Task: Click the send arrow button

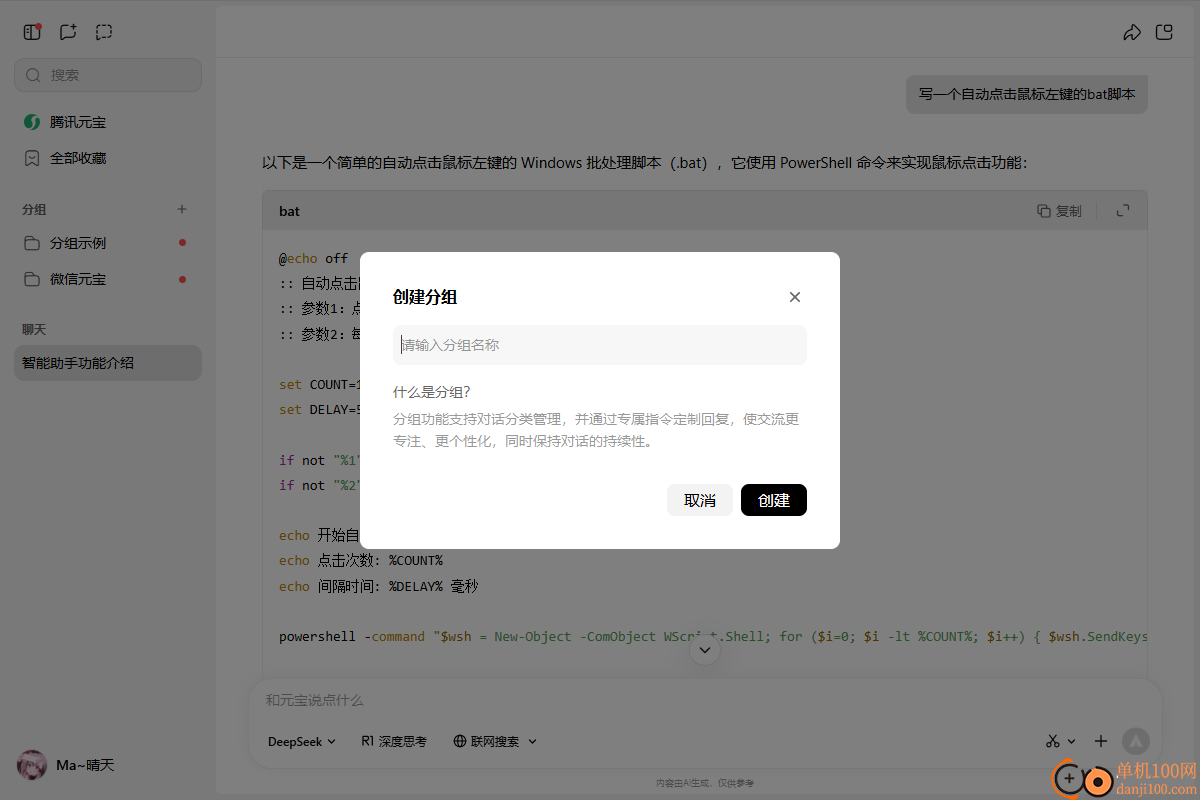Action: tap(1135, 741)
